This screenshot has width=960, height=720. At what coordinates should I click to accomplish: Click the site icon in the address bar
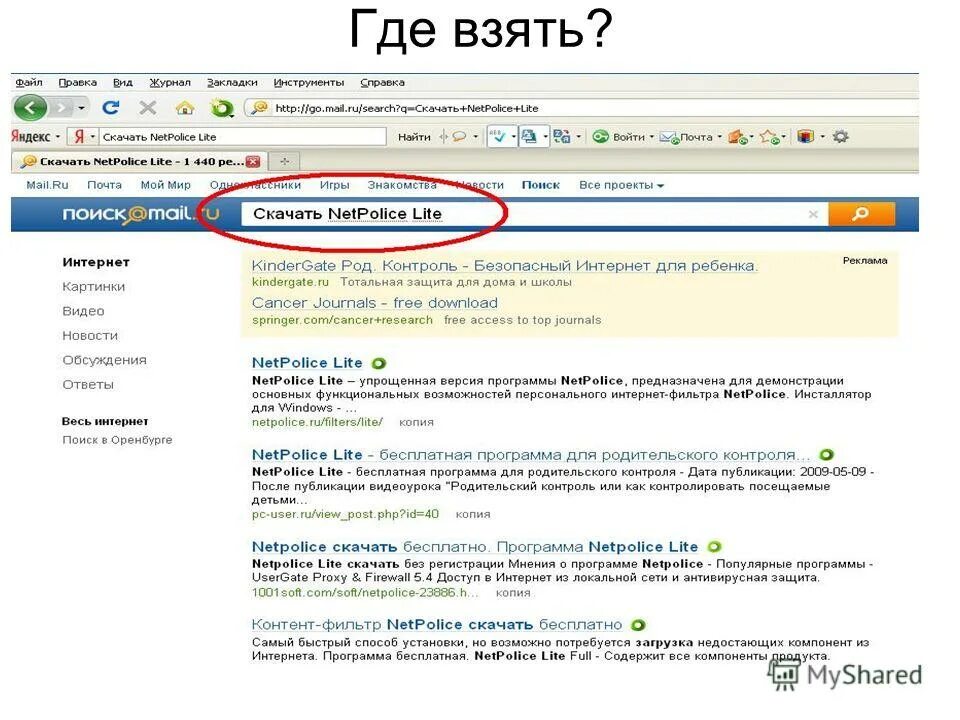[260, 108]
